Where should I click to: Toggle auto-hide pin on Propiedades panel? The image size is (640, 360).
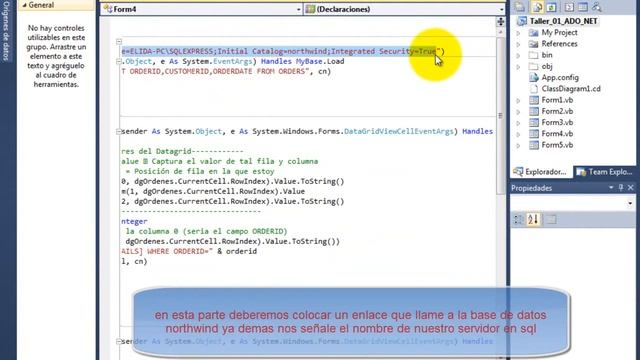coord(621,188)
